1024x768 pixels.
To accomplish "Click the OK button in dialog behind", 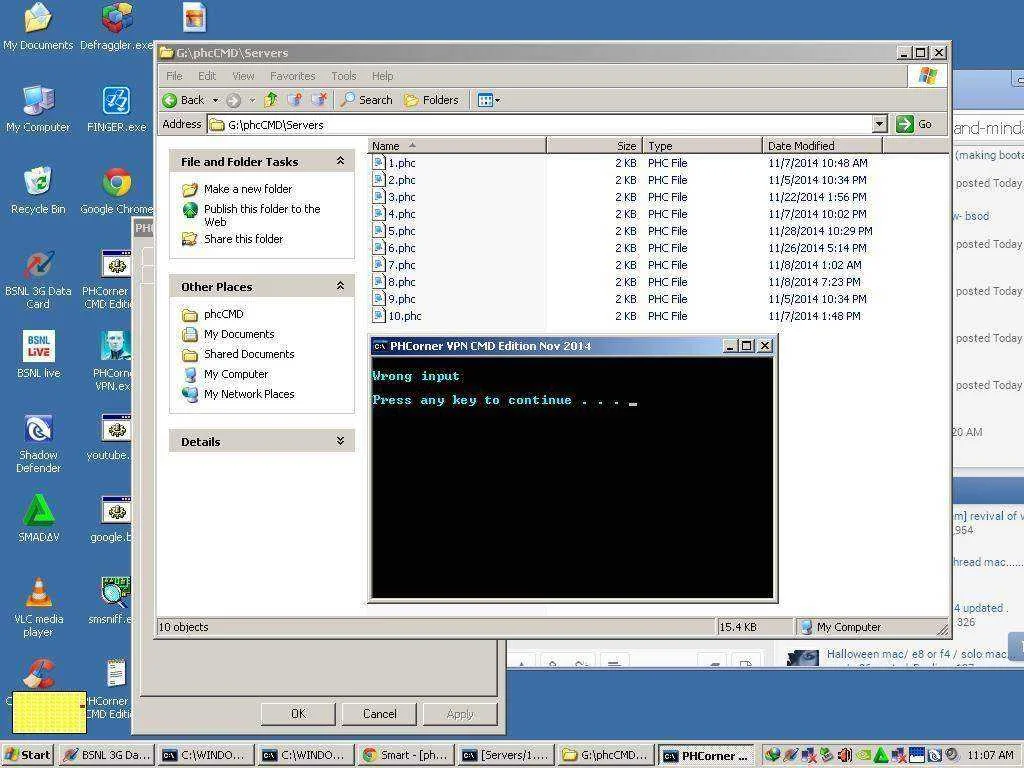I will [x=298, y=714].
